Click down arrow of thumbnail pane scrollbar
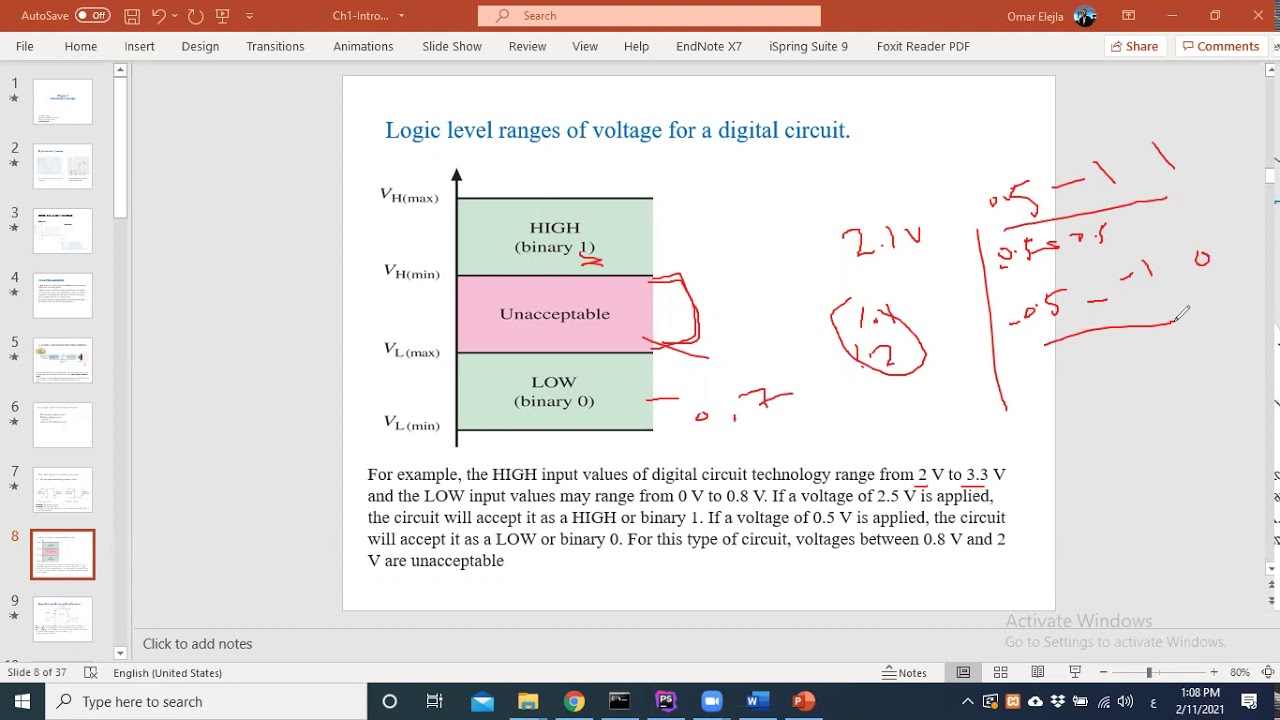 point(120,653)
